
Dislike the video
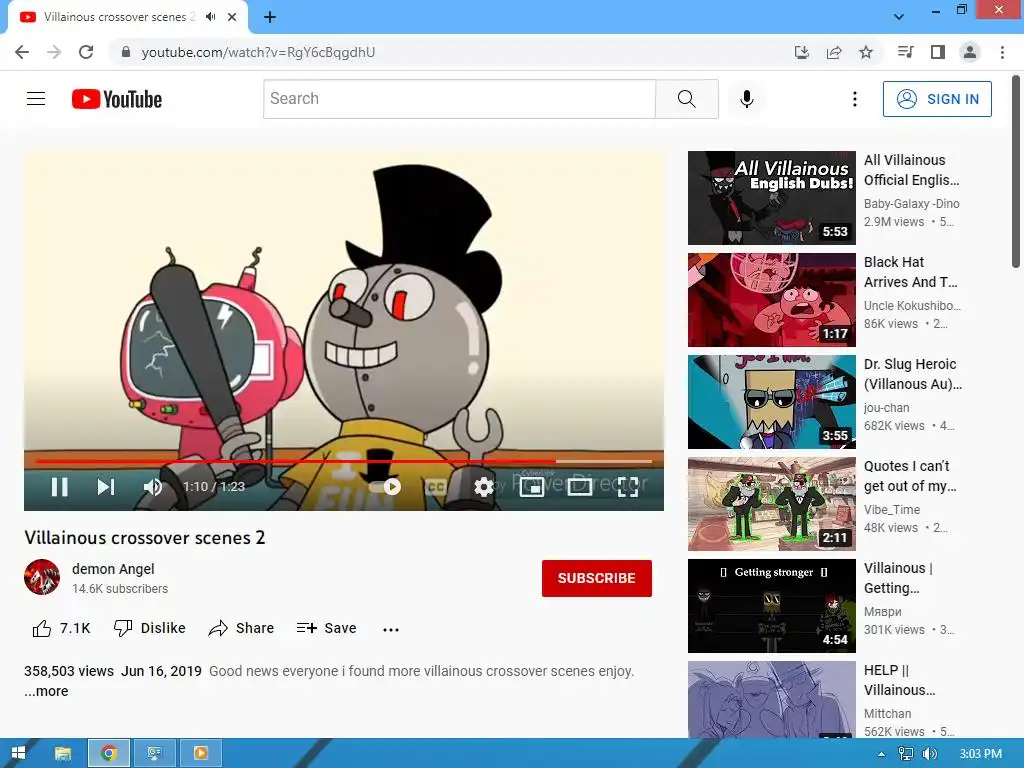[150, 628]
